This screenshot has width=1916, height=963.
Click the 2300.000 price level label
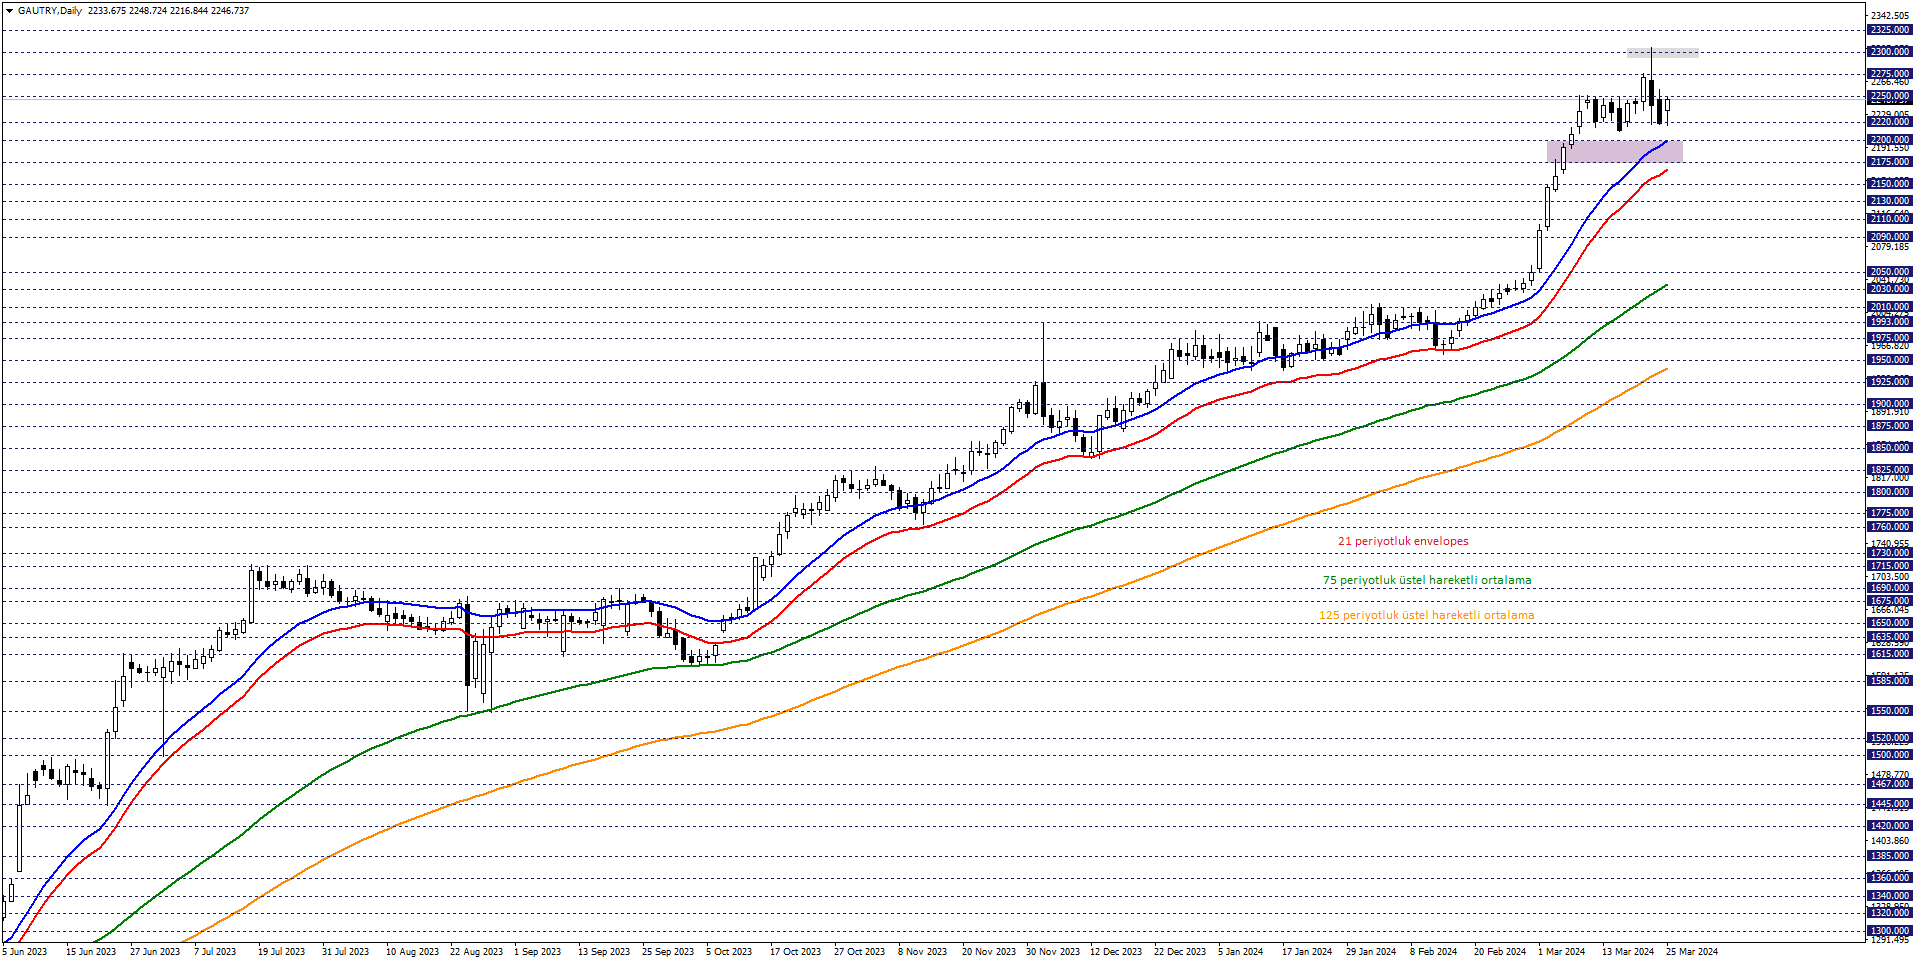coord(1889,52)
